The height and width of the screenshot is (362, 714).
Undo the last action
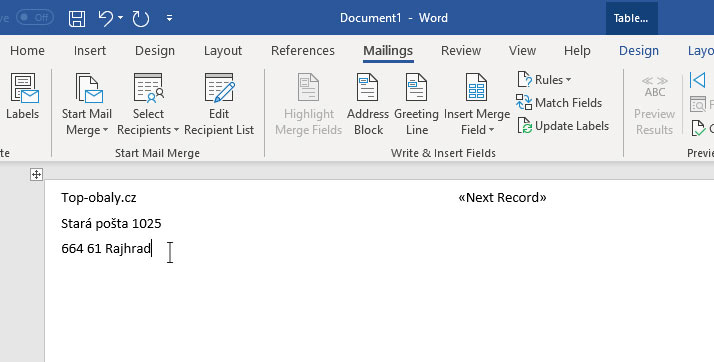[x=106, y=18]
